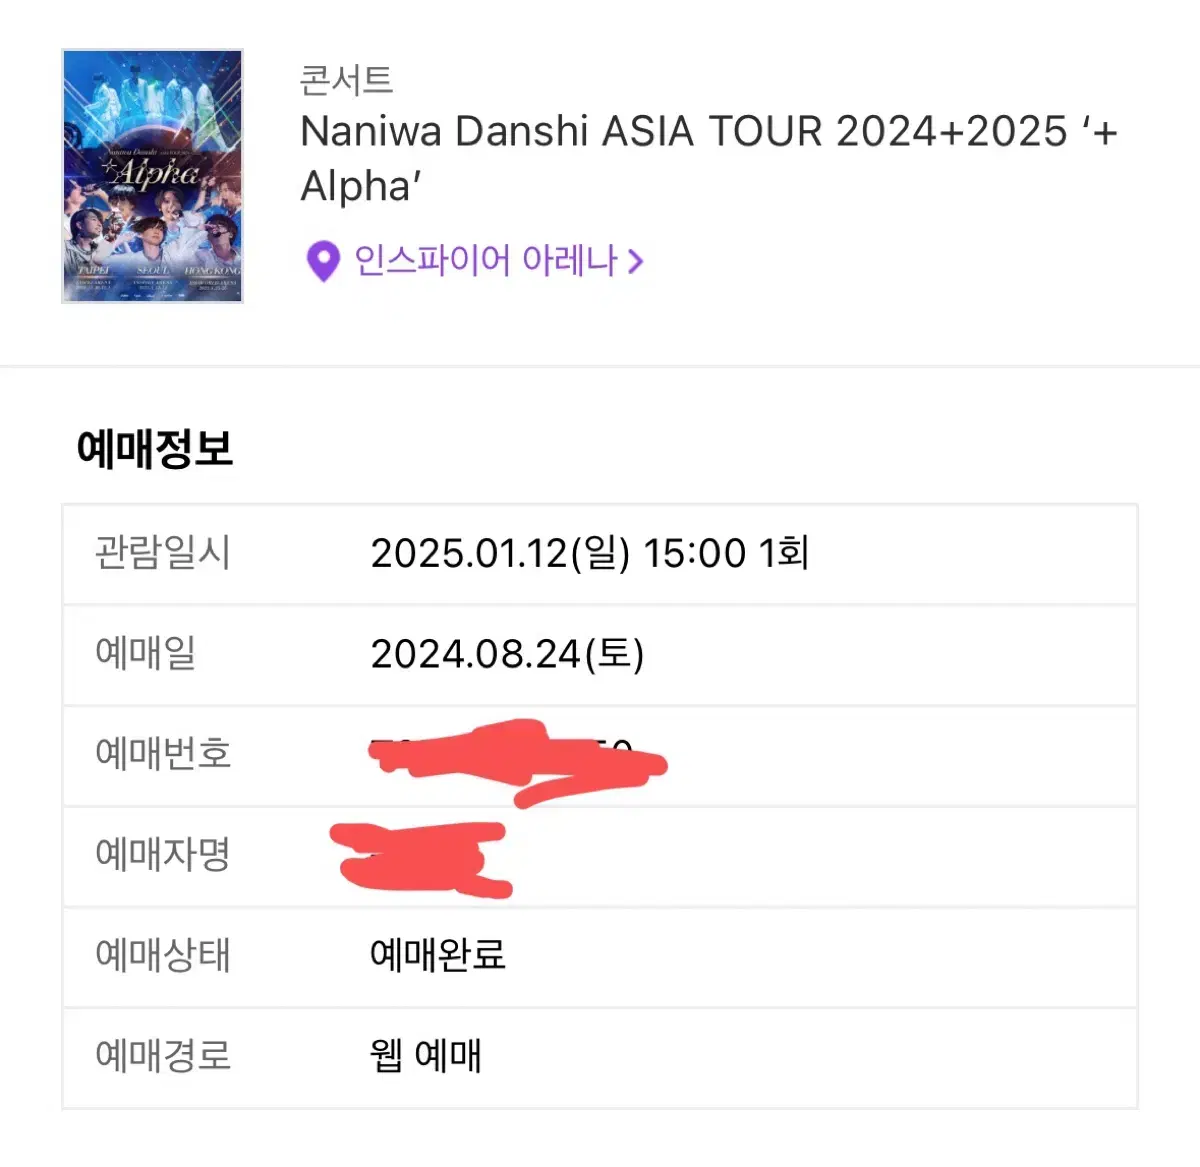The width and height of the screenshot is (1200, 1167).
Task: Click the 예매정보 section heading
Action: [x=155, y=449]
